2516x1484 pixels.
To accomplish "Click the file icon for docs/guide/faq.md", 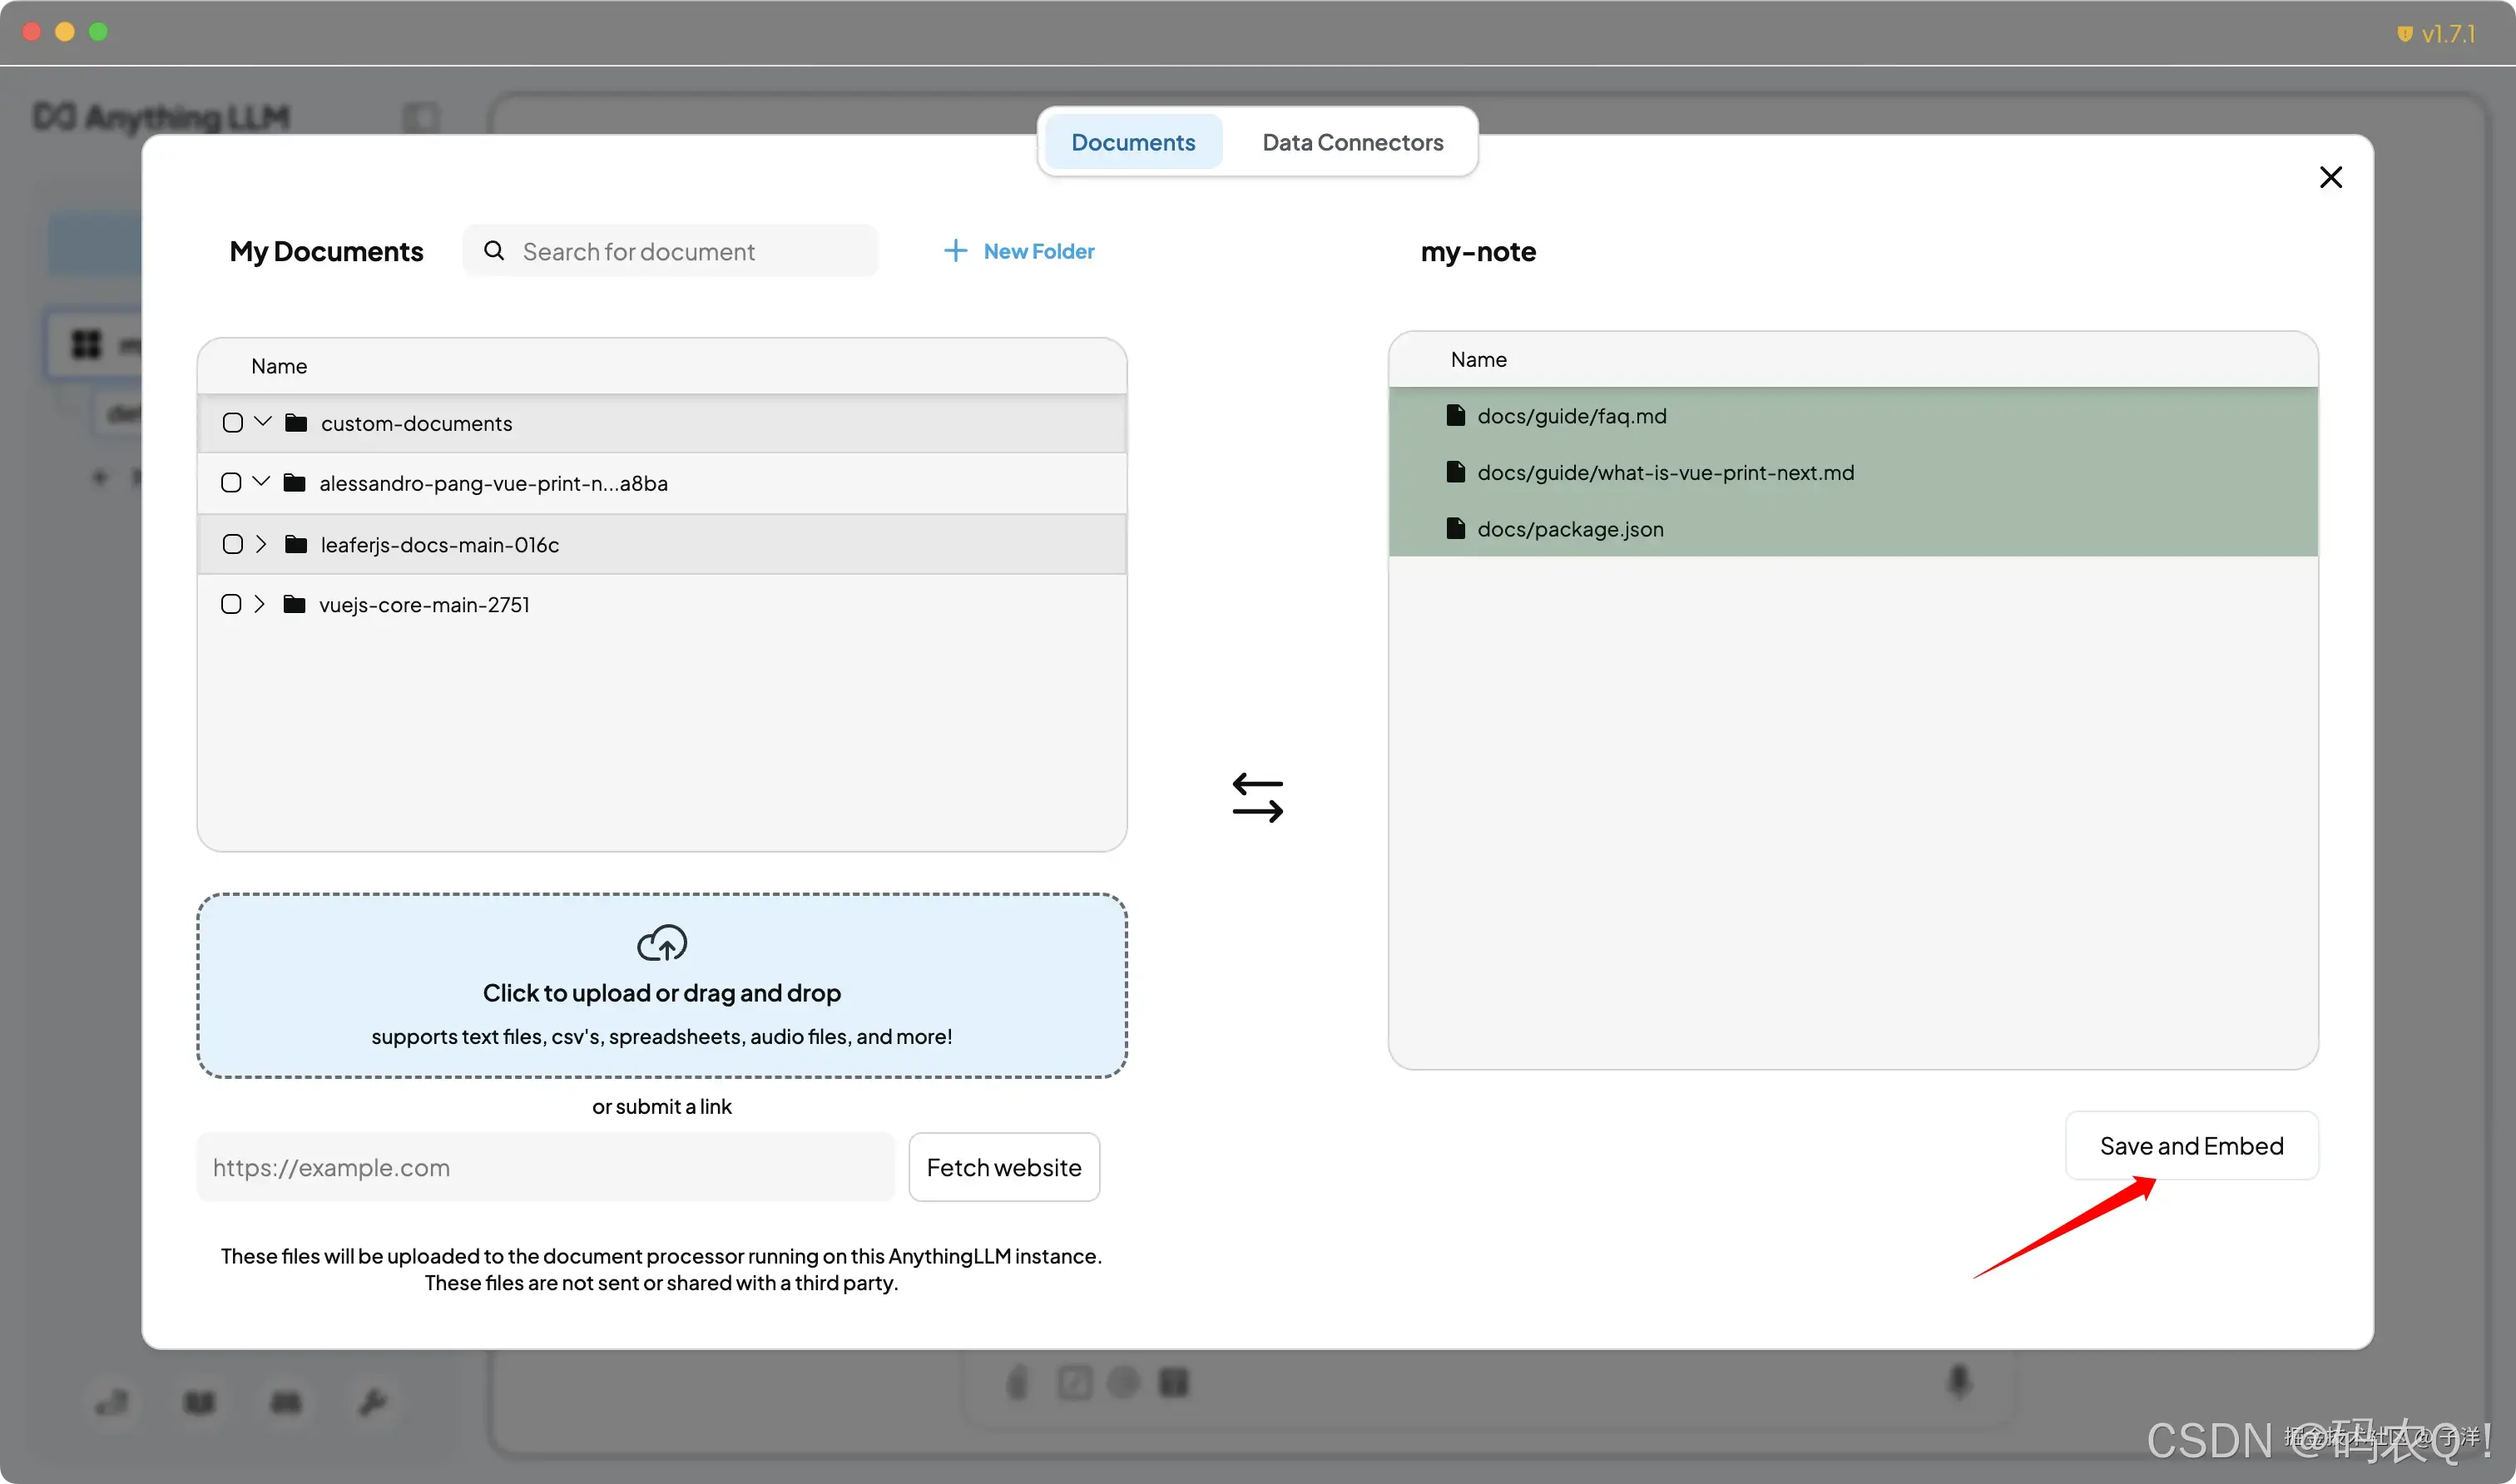I will (x=1456, y=415).
